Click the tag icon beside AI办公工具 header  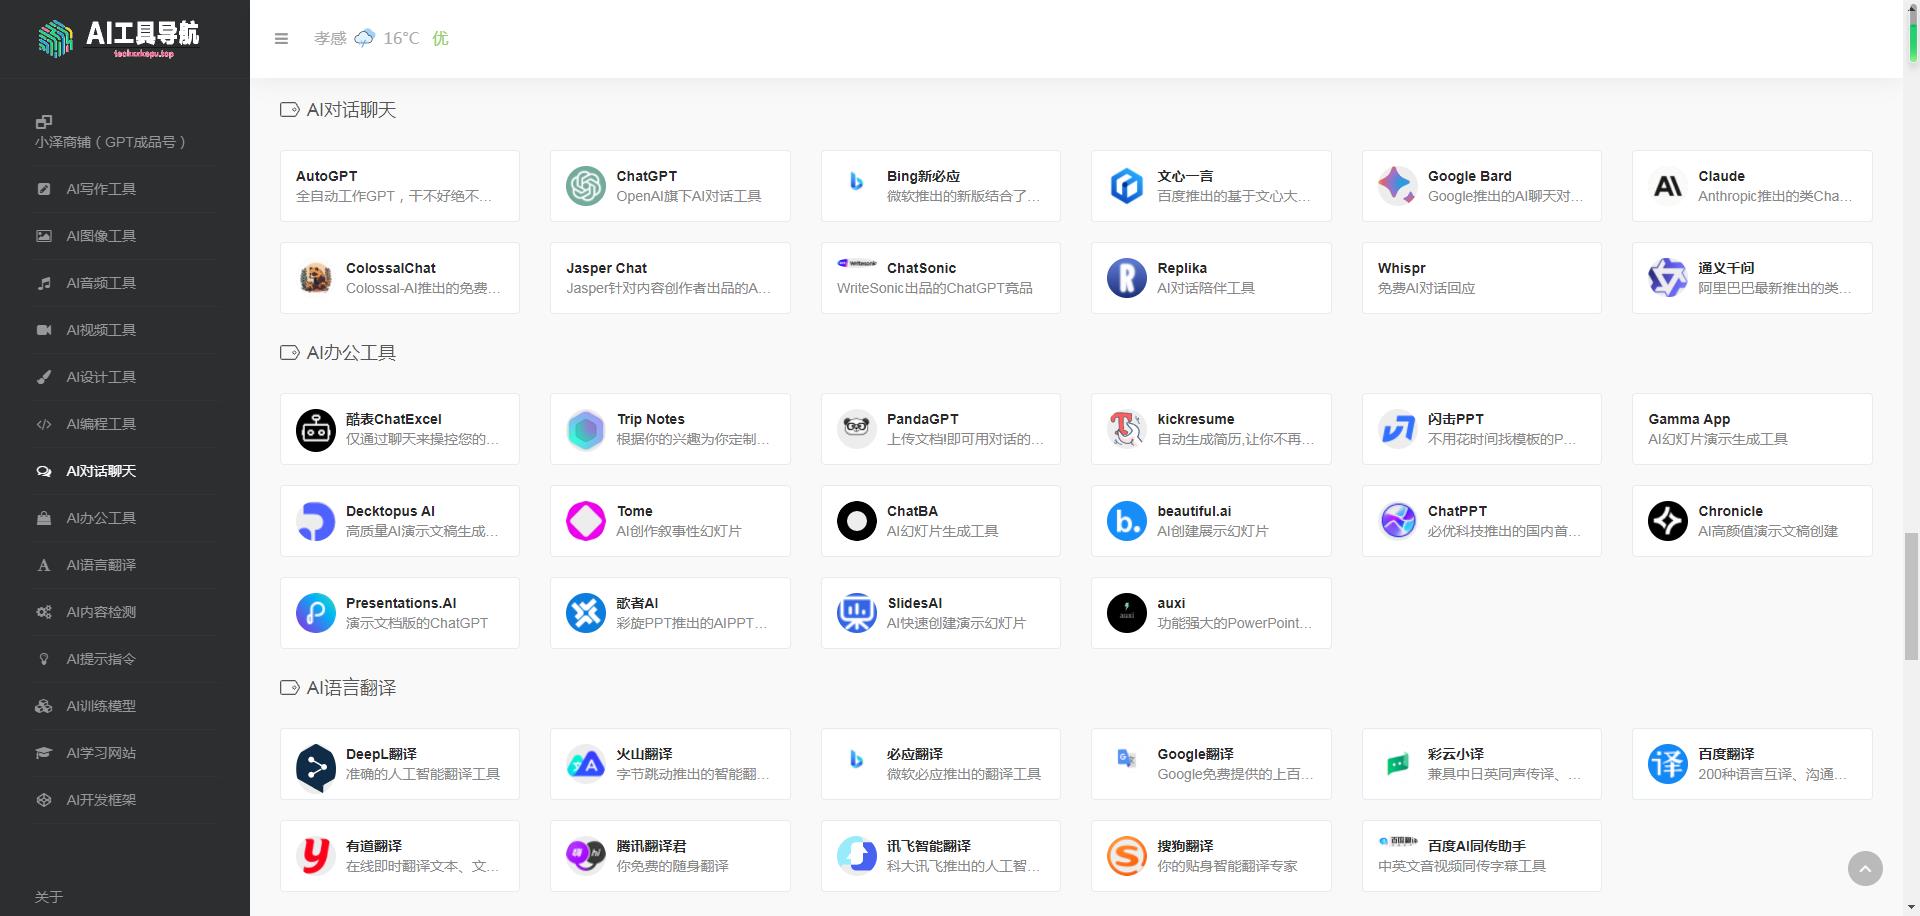(288, 352)
